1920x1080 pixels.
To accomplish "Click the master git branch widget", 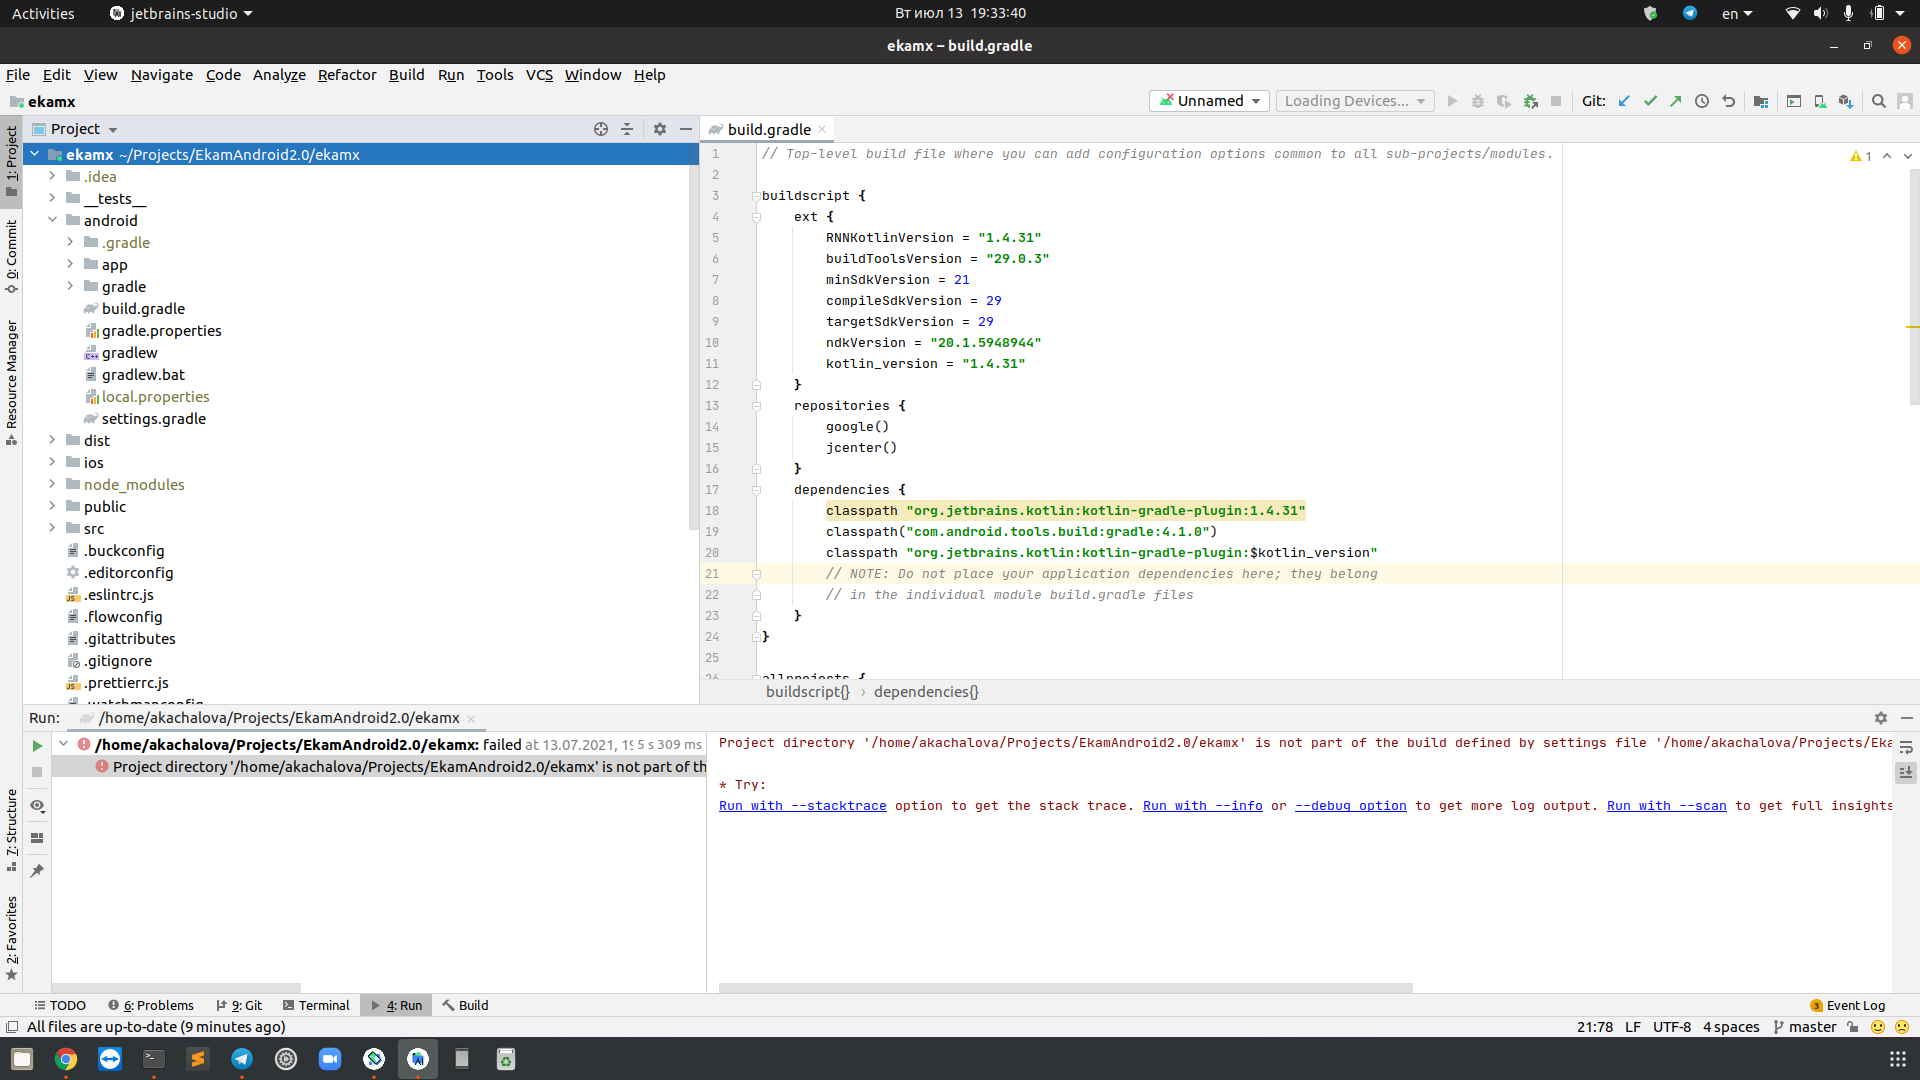I will tap(1805, 1027).
